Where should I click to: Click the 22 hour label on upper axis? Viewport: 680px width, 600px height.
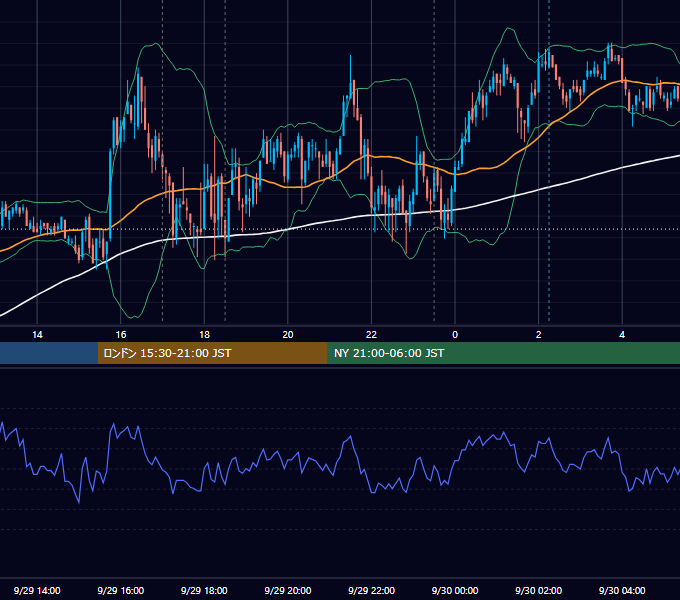click(x=371, y=335)
